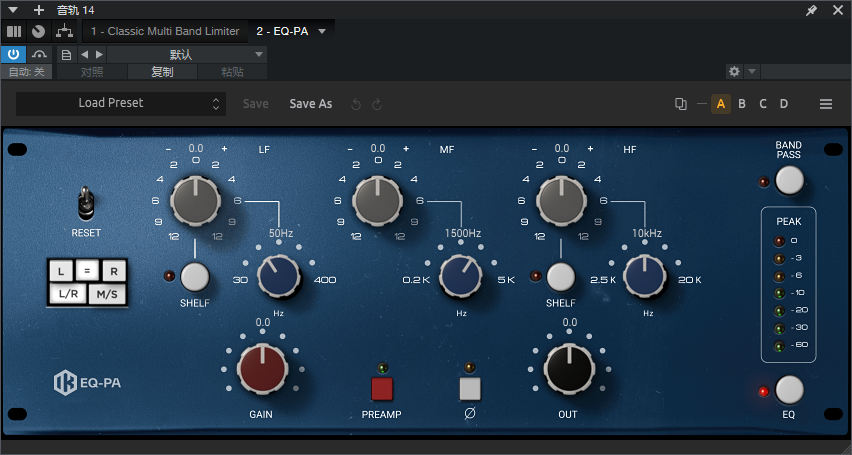Toggle the EQ on/off button
This screenshot has height=455, width=852.
coord(789,390)
